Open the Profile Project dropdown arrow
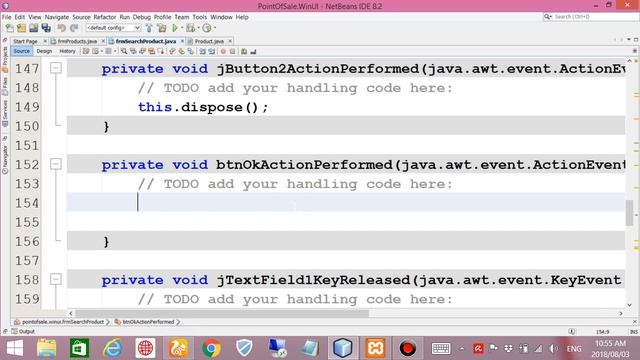 pyautogui.click(x=214, y=28)
